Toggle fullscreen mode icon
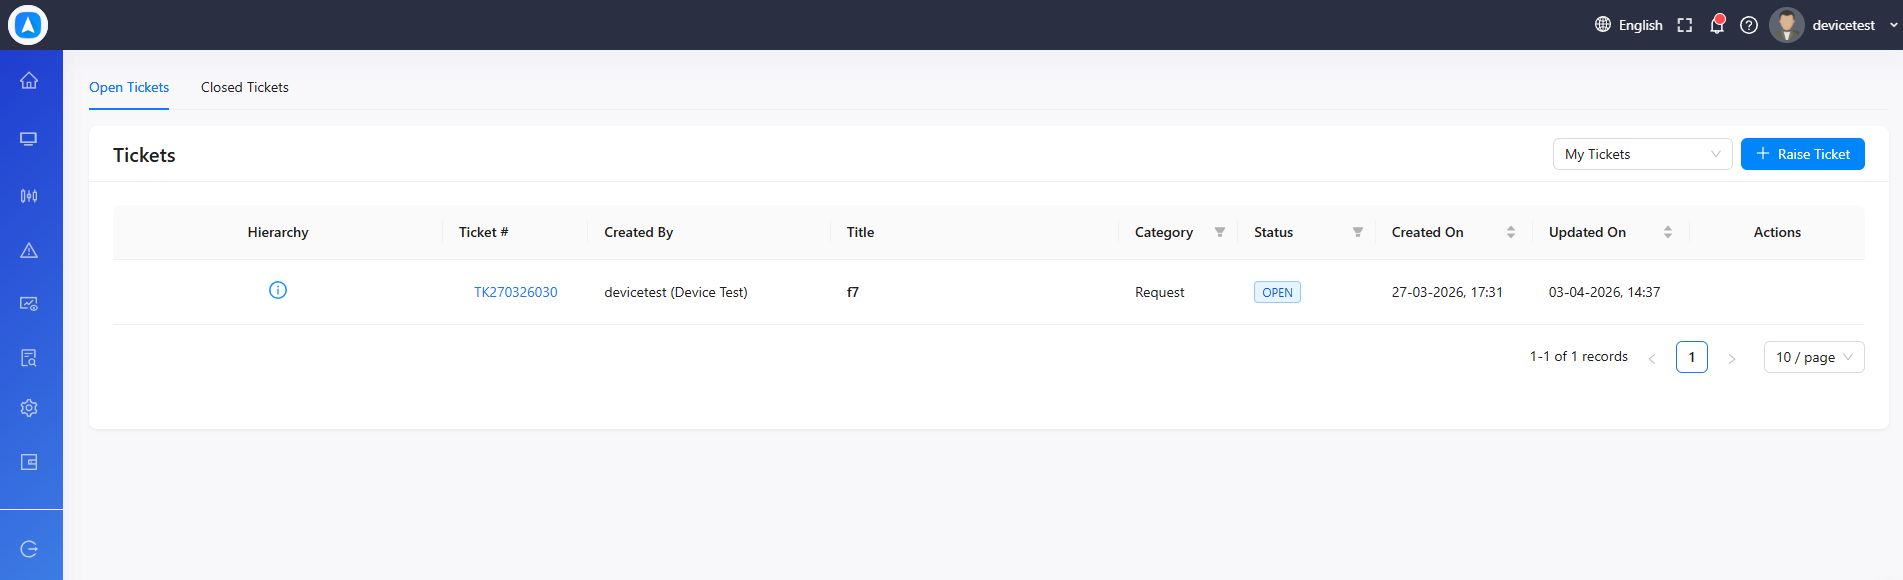The width and height of the screenshot is (1903, 580). click(1685, 25)
